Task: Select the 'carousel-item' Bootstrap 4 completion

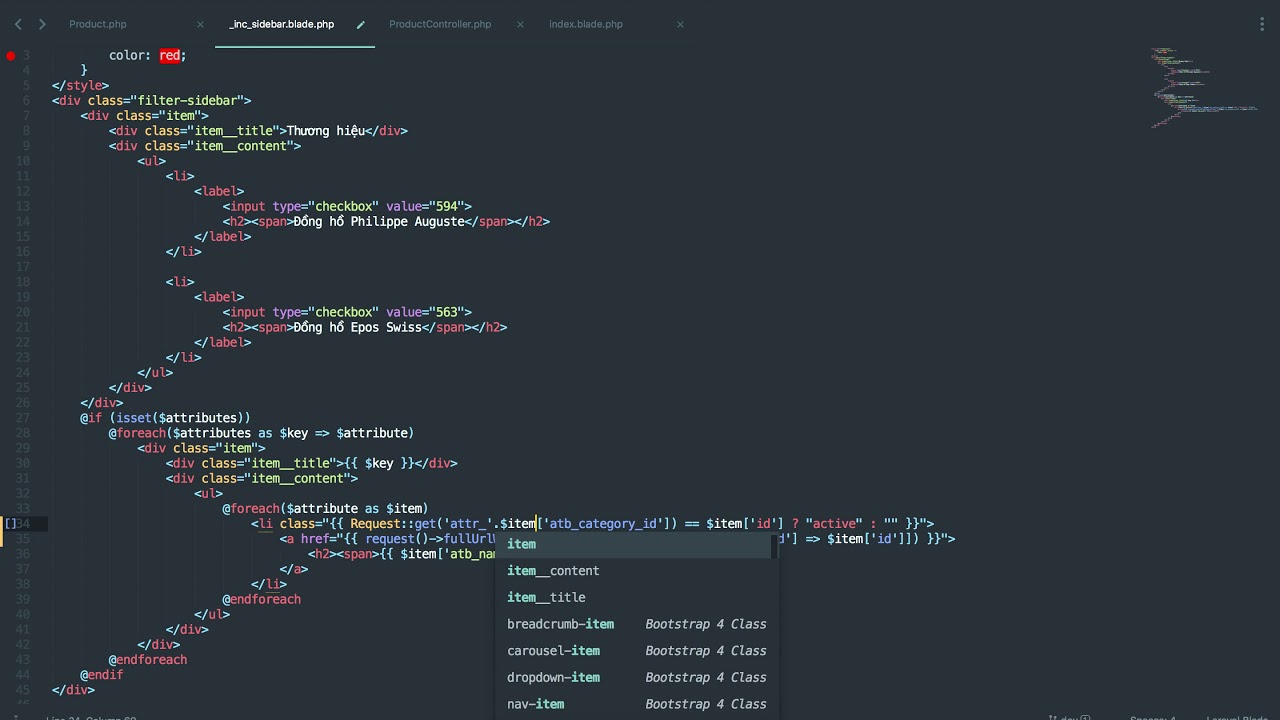Action: click(636, 651)
